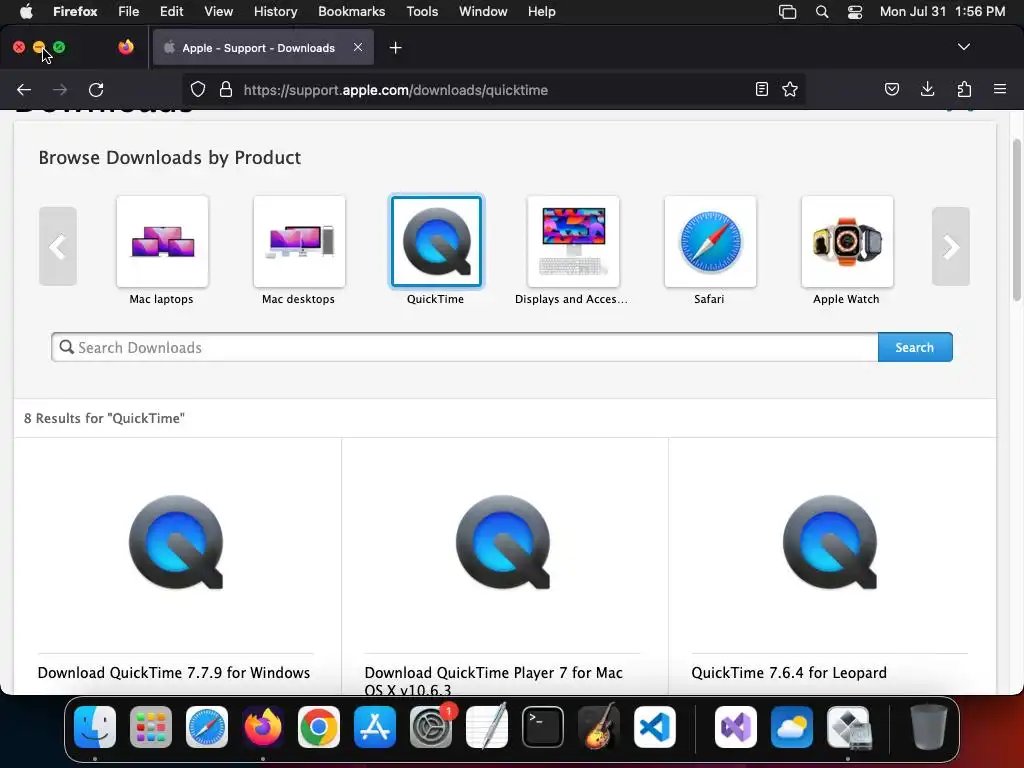The width and height of the screenshot is (1024, 768).
Task: Open TextEdit from the Dock
Action: 487,727
